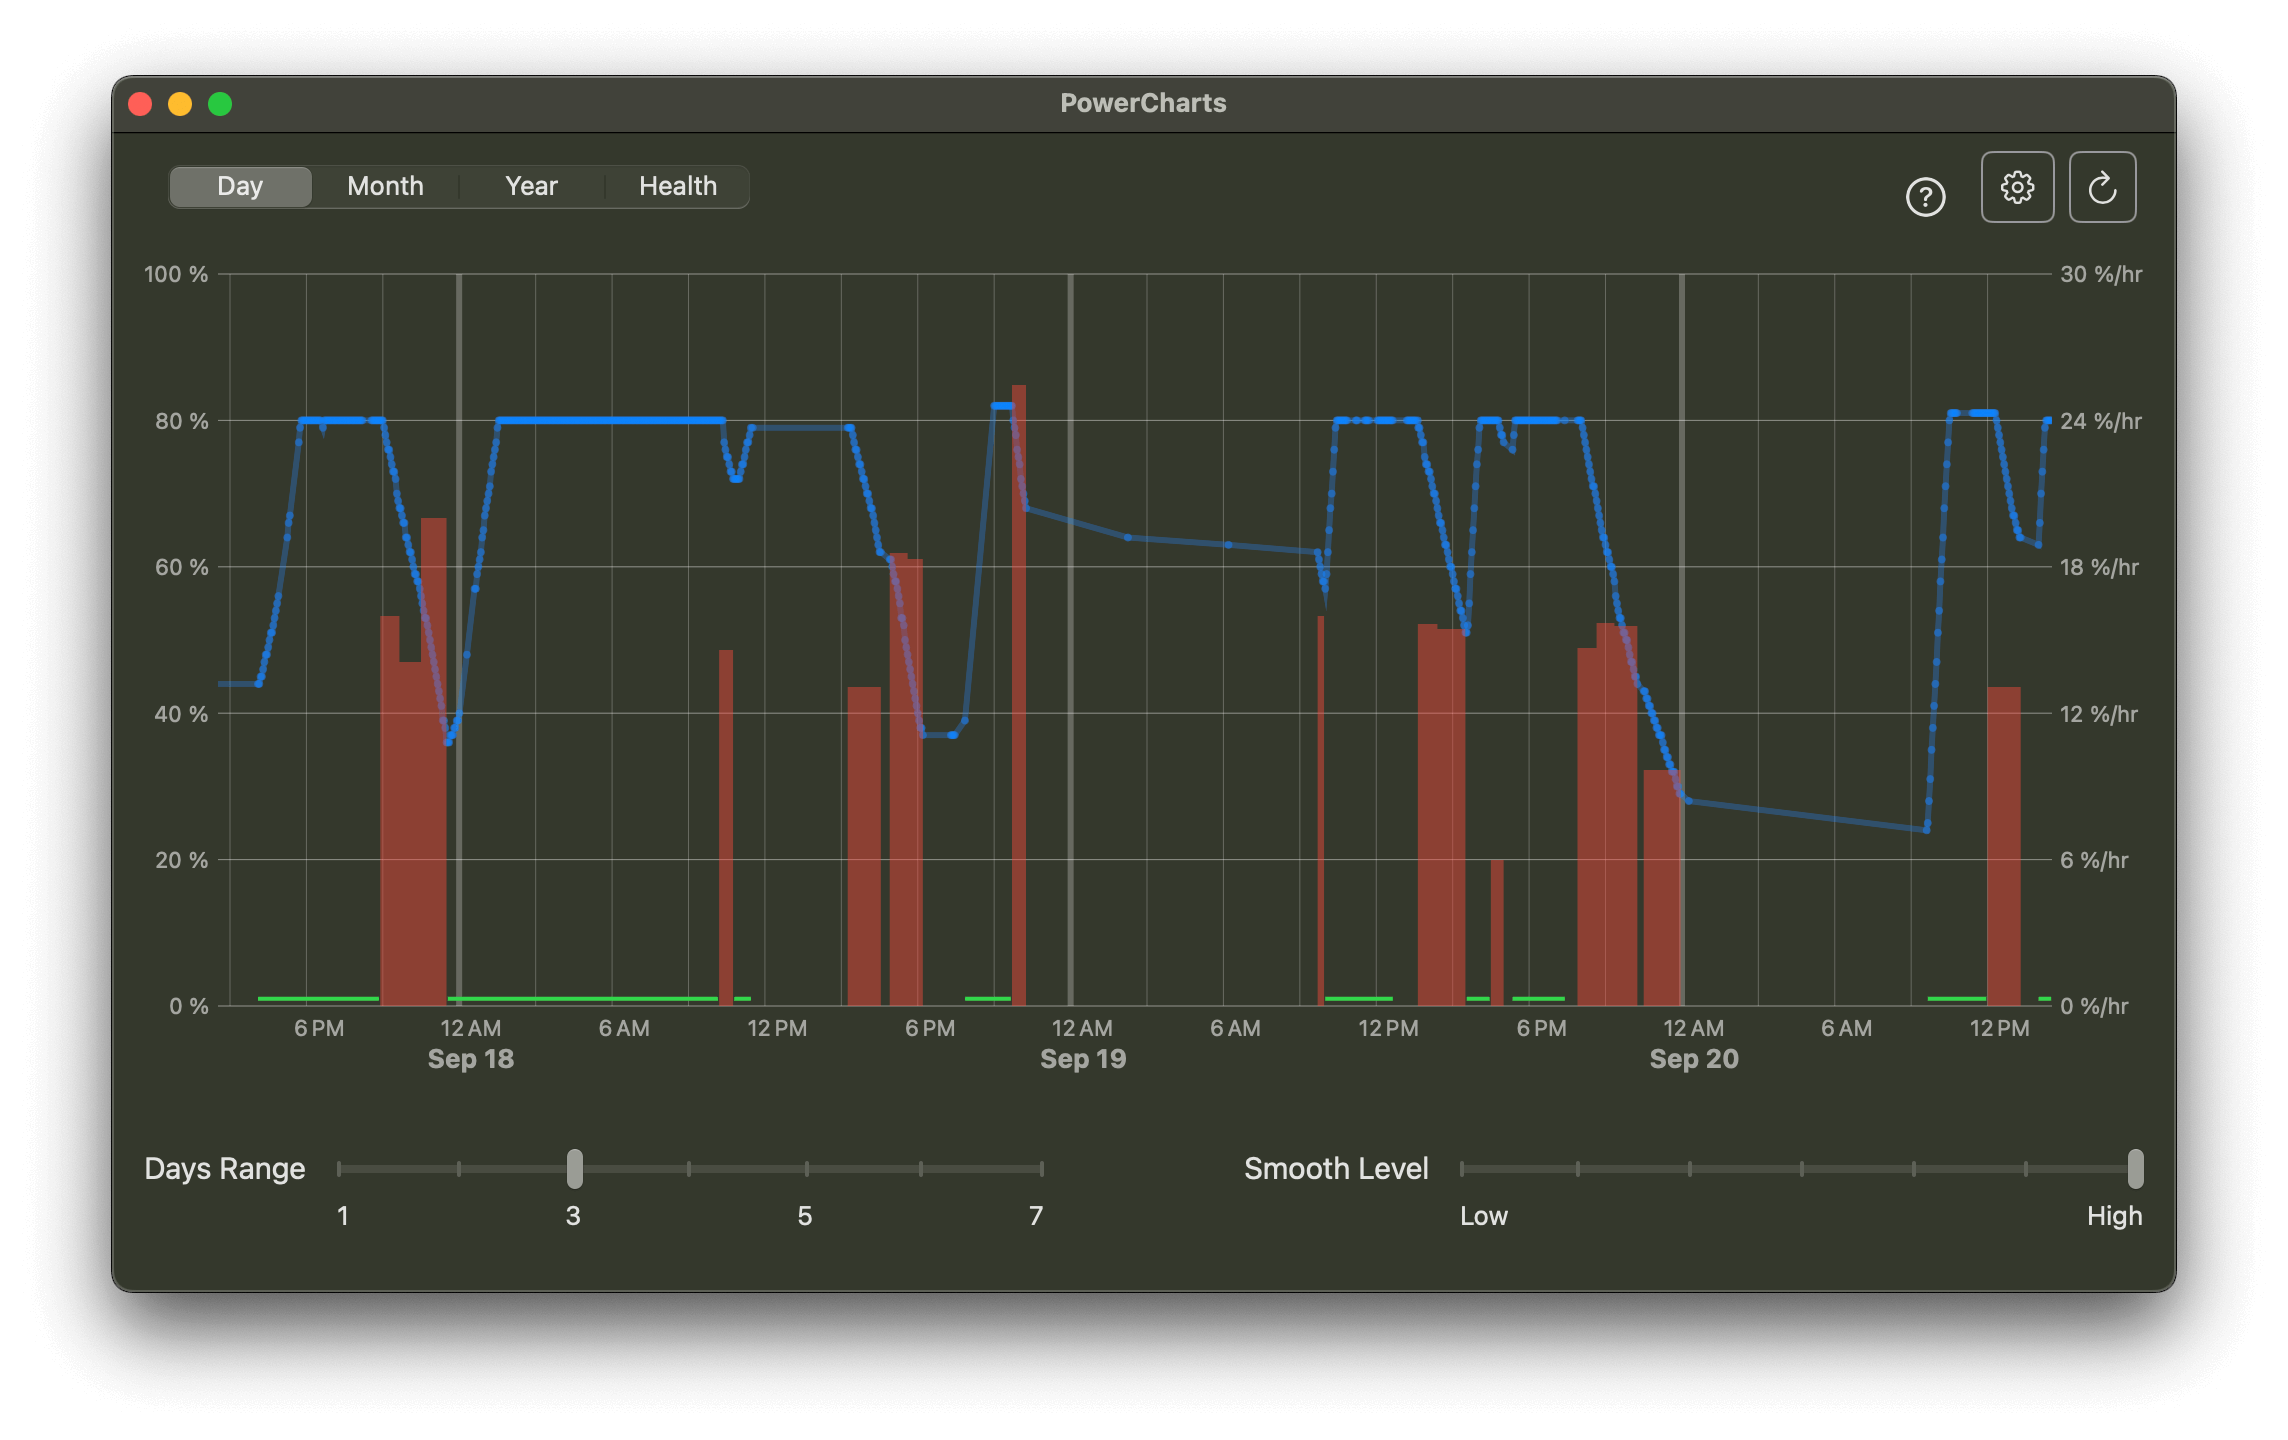Switch to the Month tab

(385, 186)
